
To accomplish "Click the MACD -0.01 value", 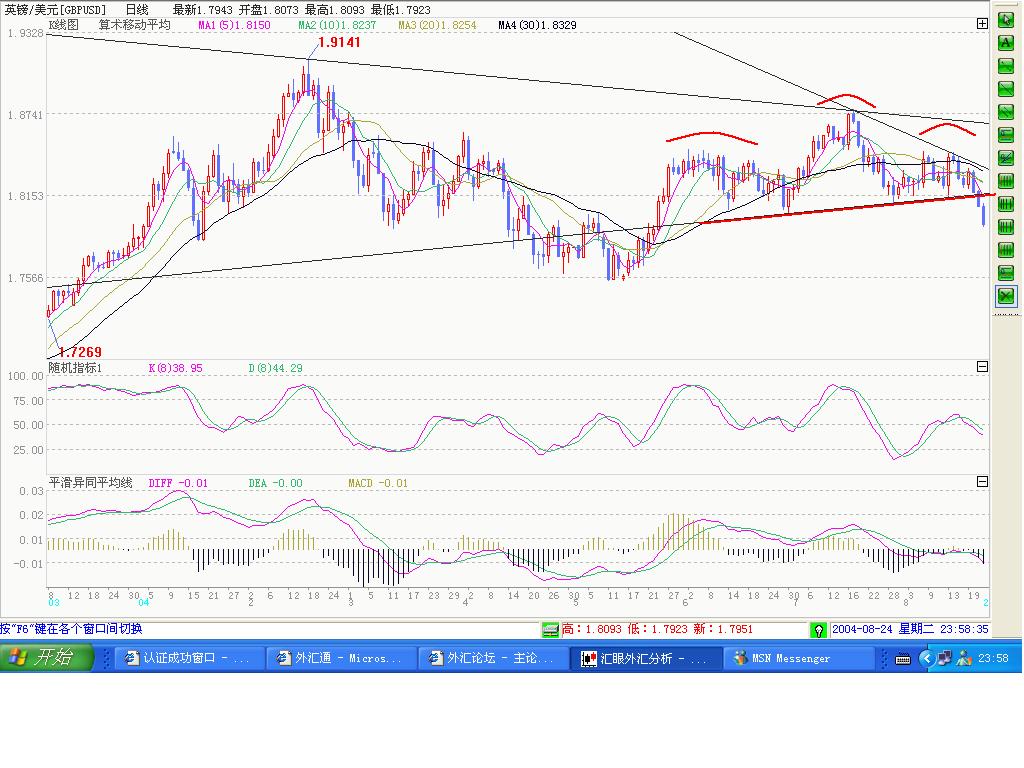I will 378,483.
